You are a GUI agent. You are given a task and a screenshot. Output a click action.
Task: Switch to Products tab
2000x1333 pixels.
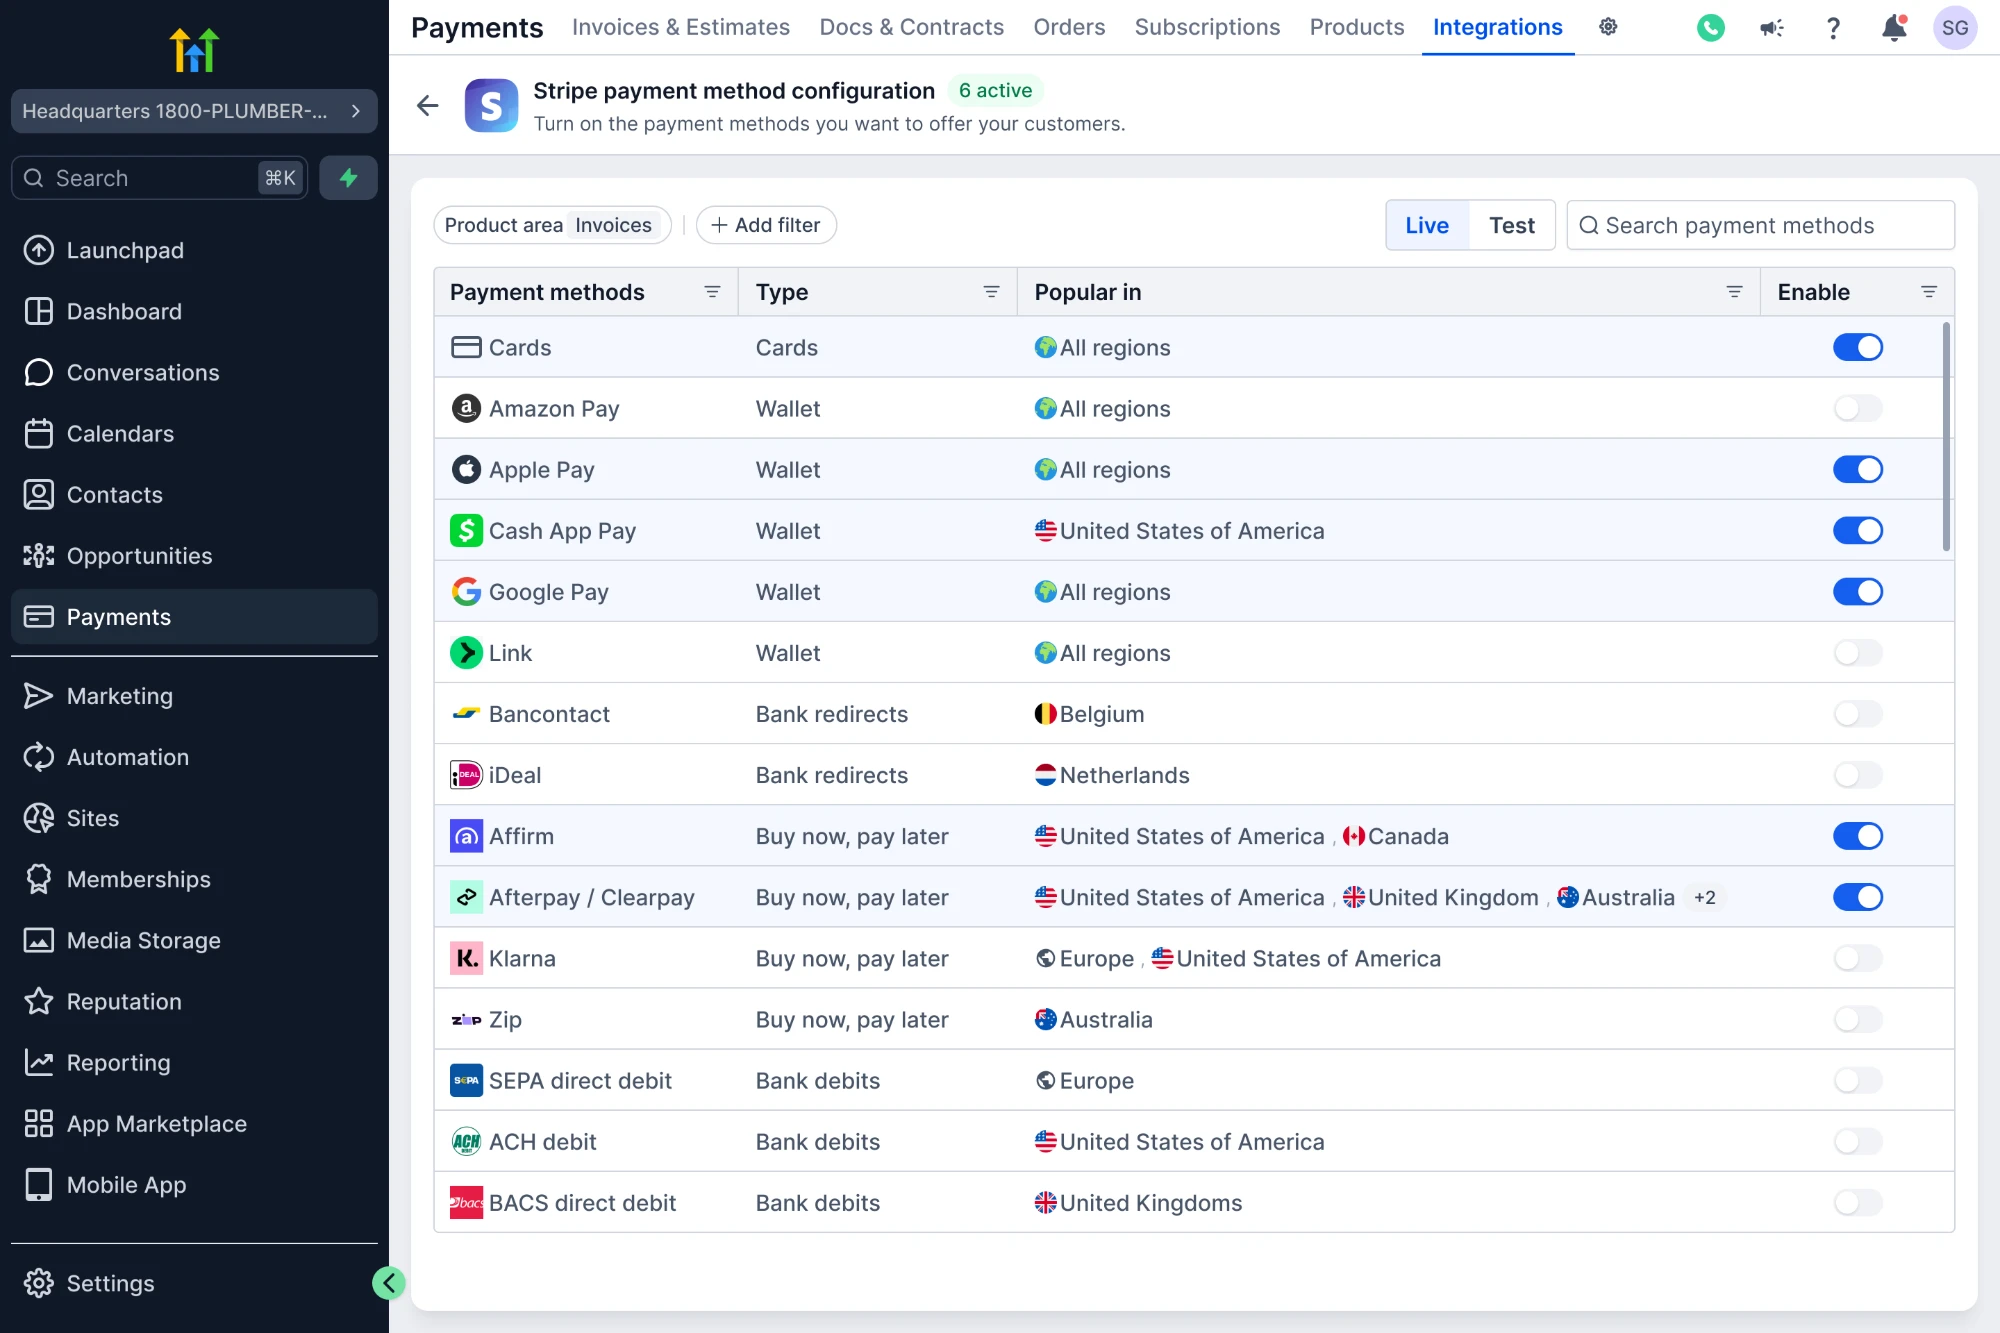(x=1356, y=27)
